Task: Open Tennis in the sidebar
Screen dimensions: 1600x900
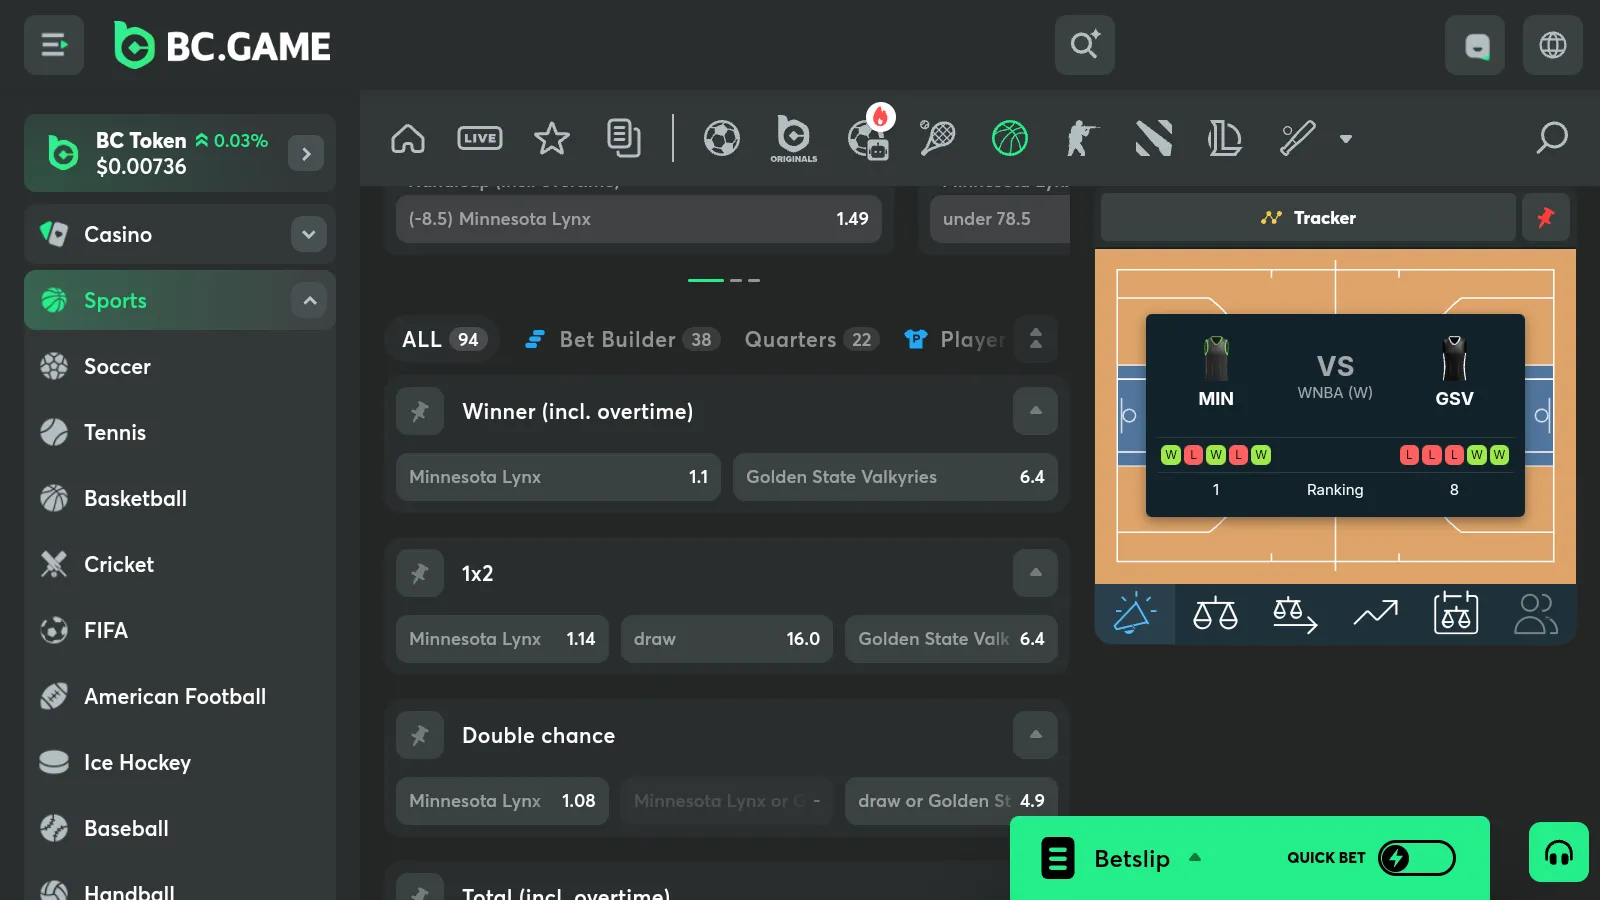Action: coord(115,432)
